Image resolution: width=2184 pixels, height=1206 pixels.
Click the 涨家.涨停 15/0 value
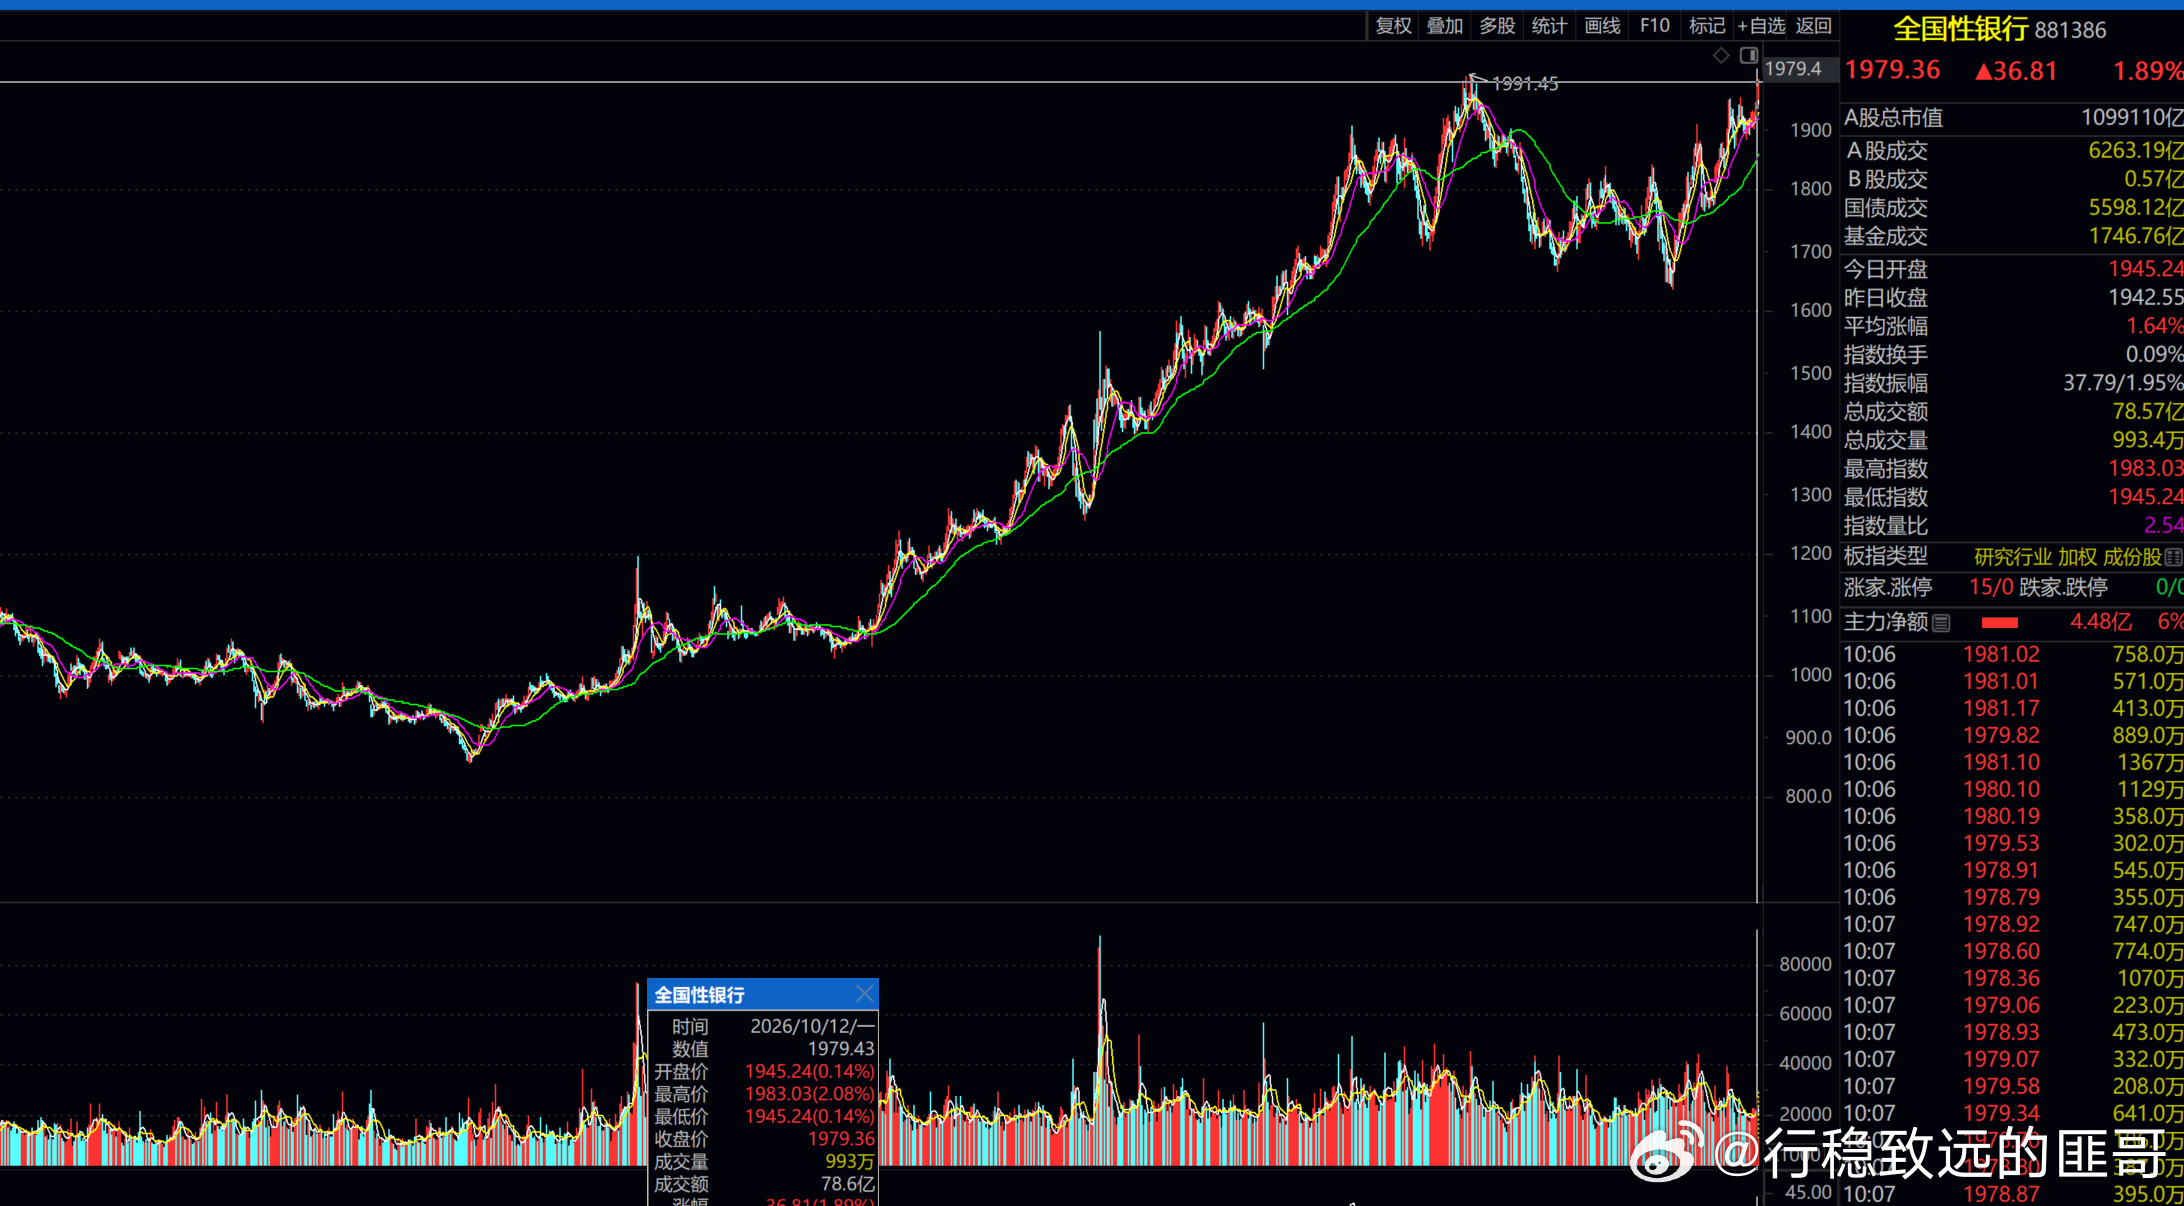click(x=1991, y=588)
